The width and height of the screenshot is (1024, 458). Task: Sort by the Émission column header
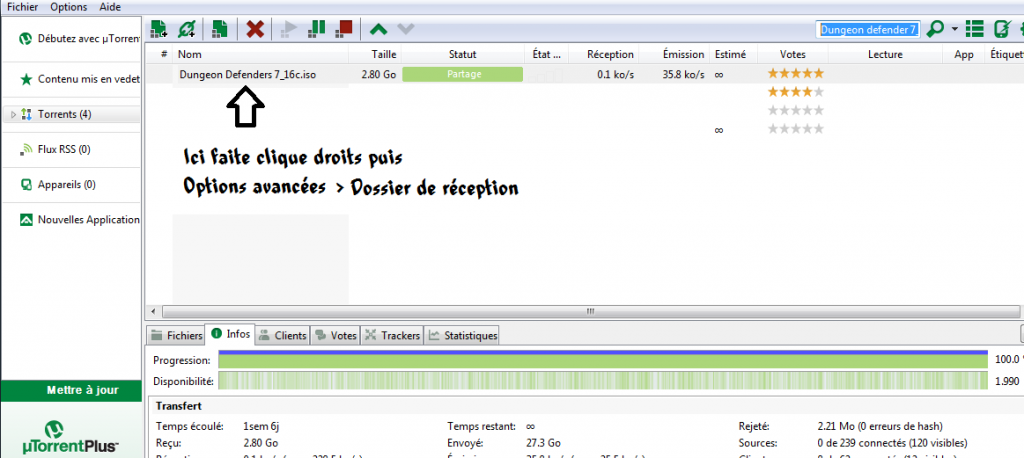pyautogui.click(x=674, y=54)
